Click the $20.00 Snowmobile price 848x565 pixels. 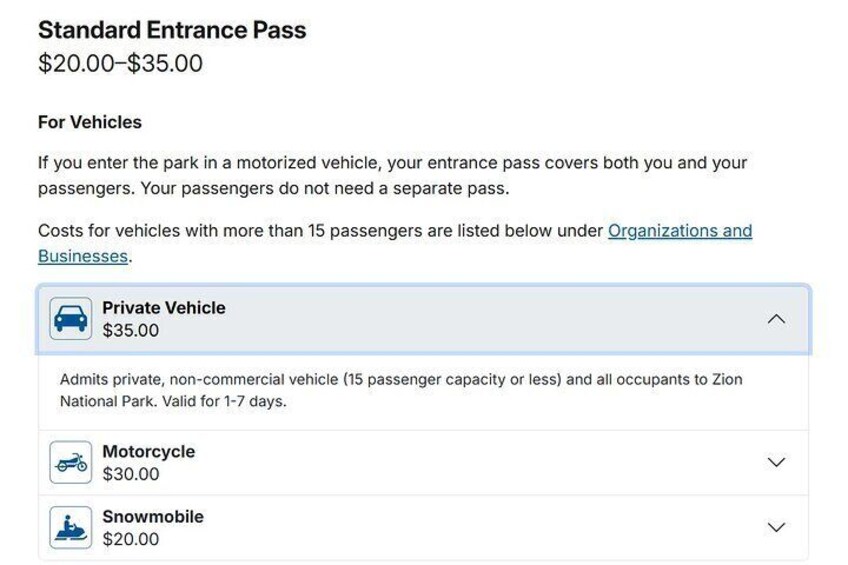(x=130, y=540)
